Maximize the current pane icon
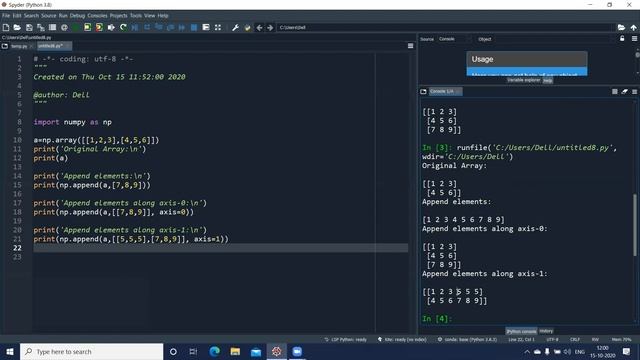This screenshot has height=360, width=640. pos(218,27)
